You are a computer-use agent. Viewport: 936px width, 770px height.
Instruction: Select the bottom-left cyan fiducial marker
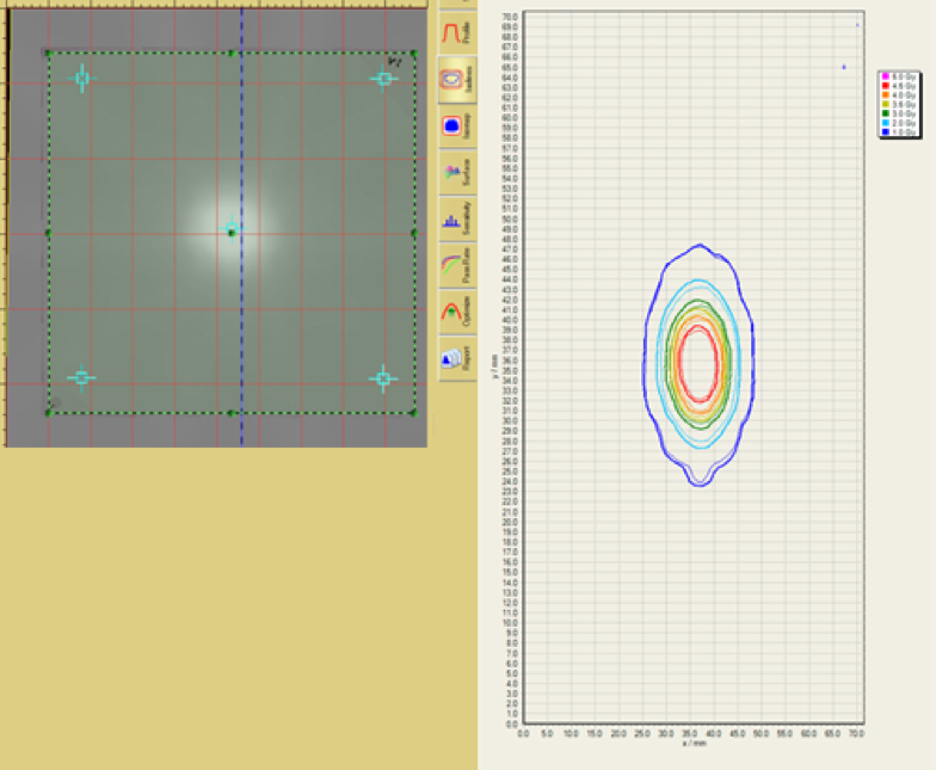[82, 378]
